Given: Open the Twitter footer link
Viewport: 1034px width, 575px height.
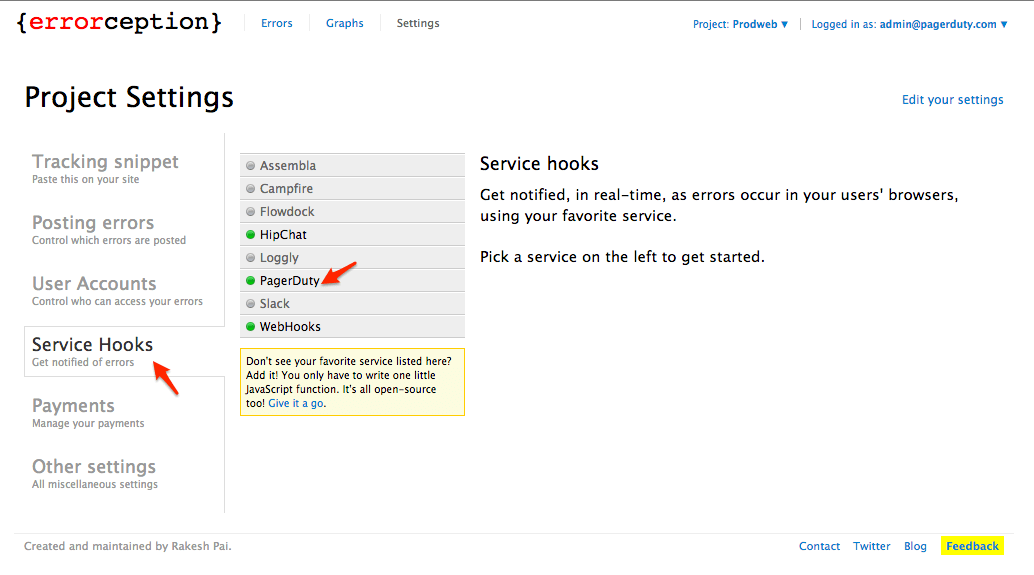Looking at the screenshot, I should pyautogui.click(x=871, y=546).
